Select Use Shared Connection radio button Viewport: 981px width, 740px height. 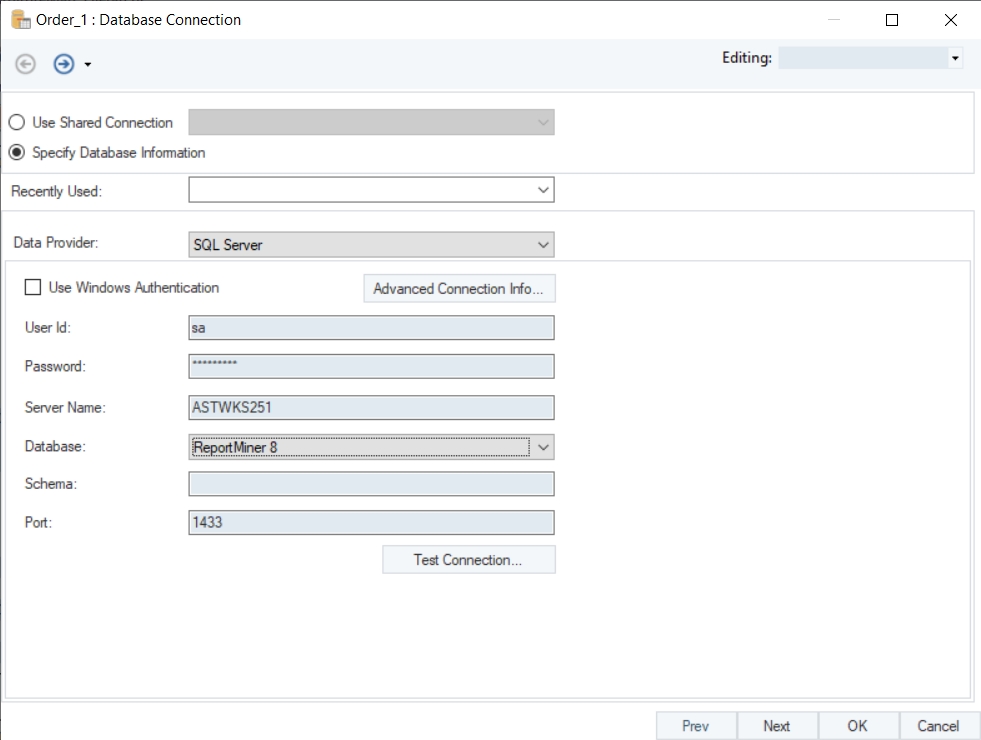tap(16, 122)
